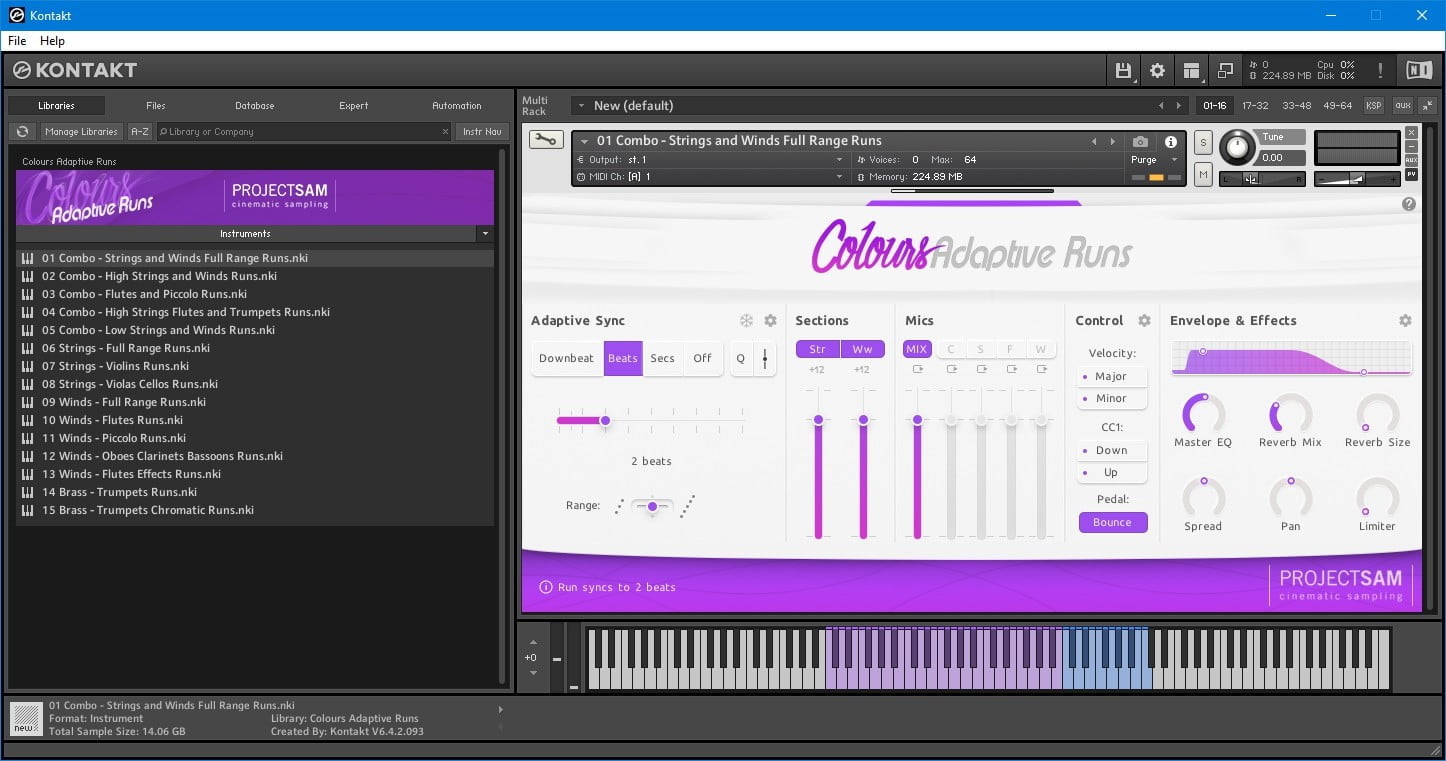
Task: Expand instrument name dropdown arrow
Action: (585, 142)
